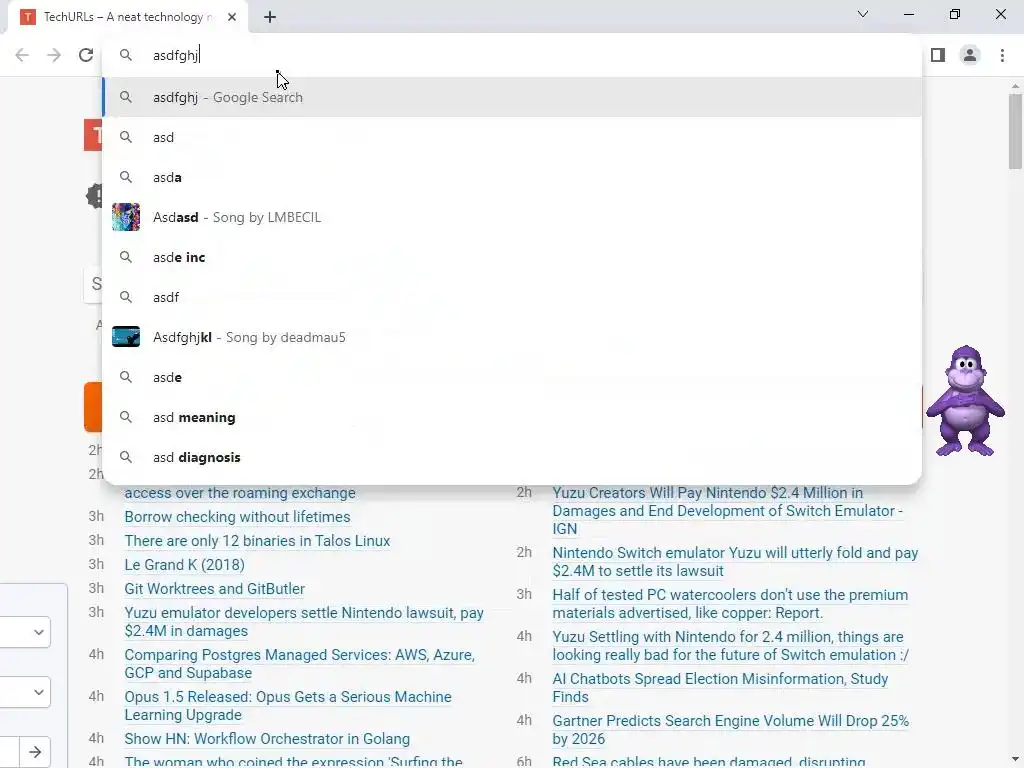Select 'asdfghj - Google Search' suggestion

pyautogui.click(x=512, y=97)
